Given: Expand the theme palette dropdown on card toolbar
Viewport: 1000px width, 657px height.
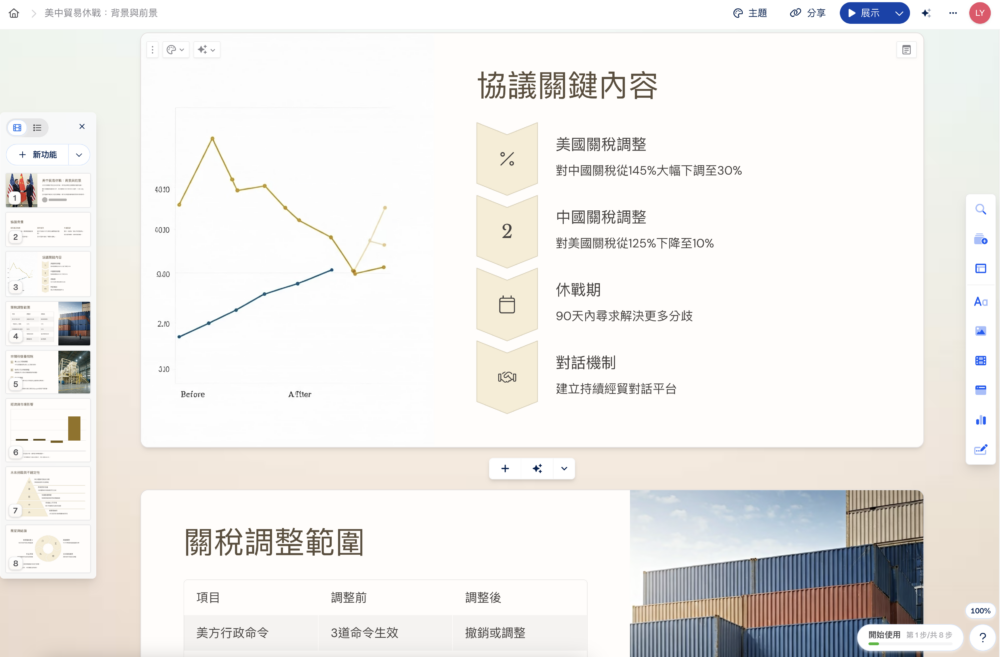Looking at the screenshot, I should 182,49.
